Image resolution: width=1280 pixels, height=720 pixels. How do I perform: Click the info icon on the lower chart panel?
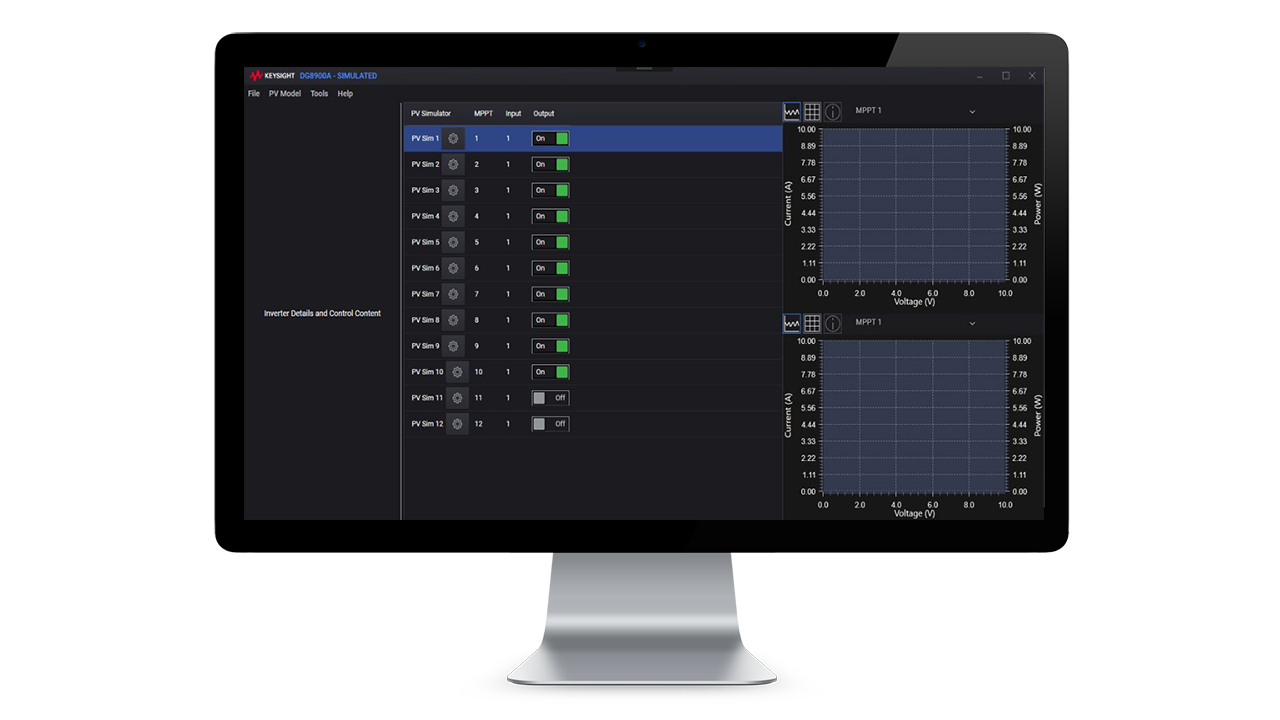[832, 322]
